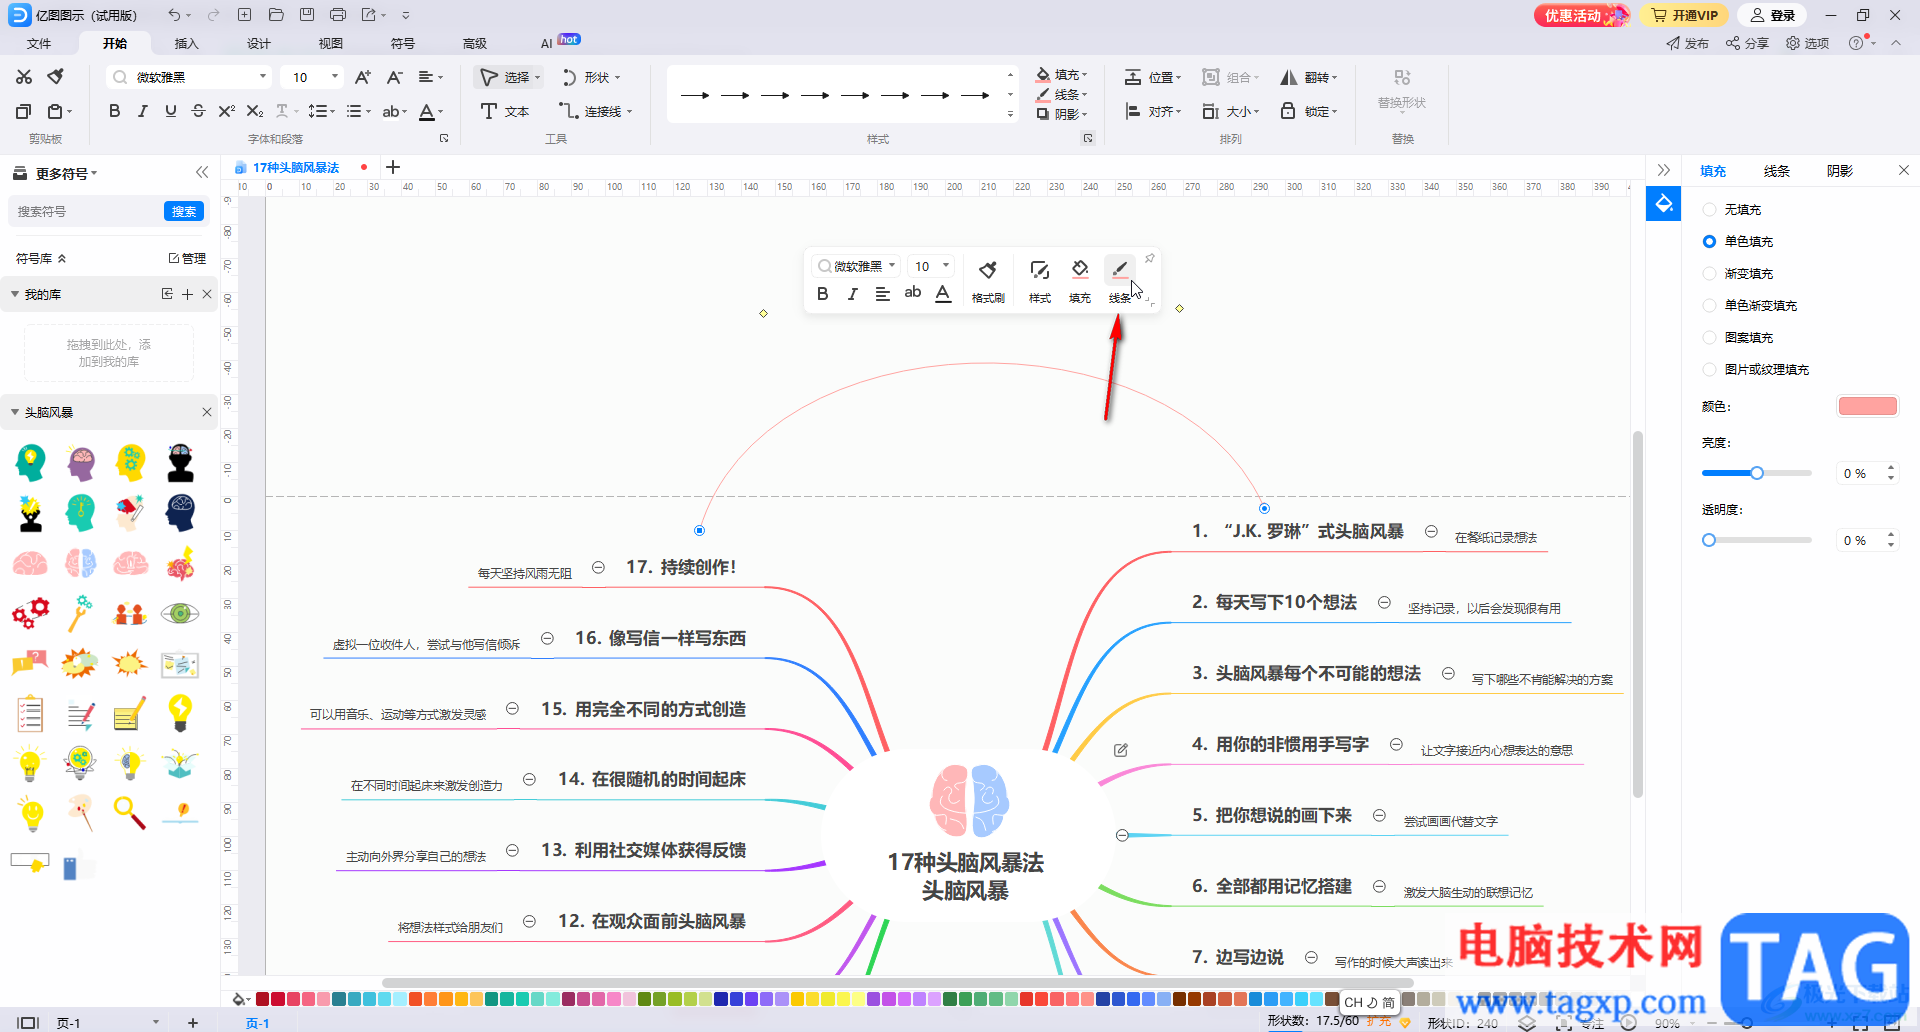Click the Print icon in title bar

pyautogui.click(x=338, y=15)
